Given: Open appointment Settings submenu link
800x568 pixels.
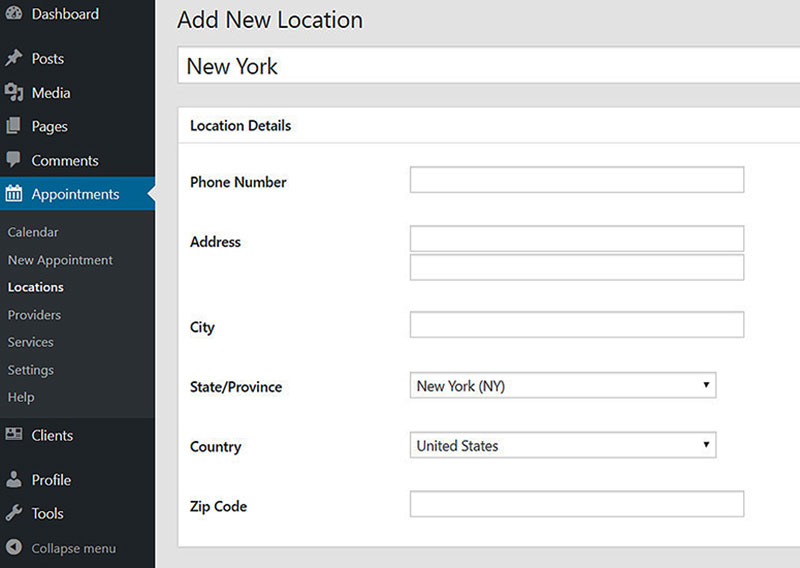Looking at the screenshot, I should pos(31,370).
